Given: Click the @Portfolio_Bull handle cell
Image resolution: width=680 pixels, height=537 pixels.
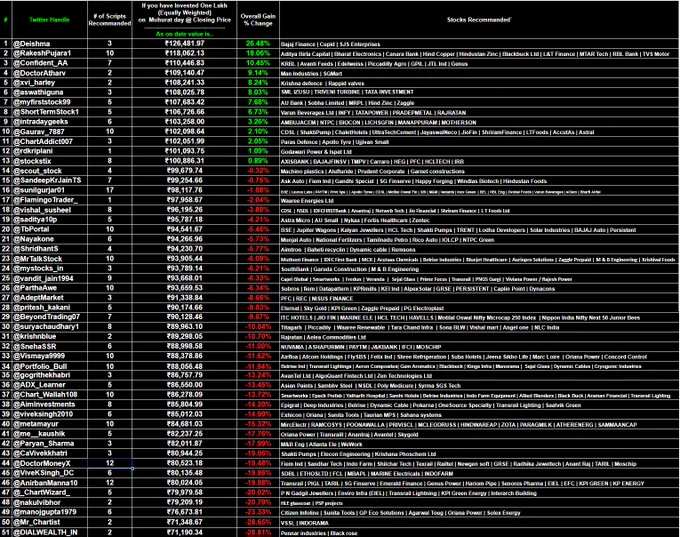Looking at the screenshot, I should pyautogui.click(x=50, y=366).
